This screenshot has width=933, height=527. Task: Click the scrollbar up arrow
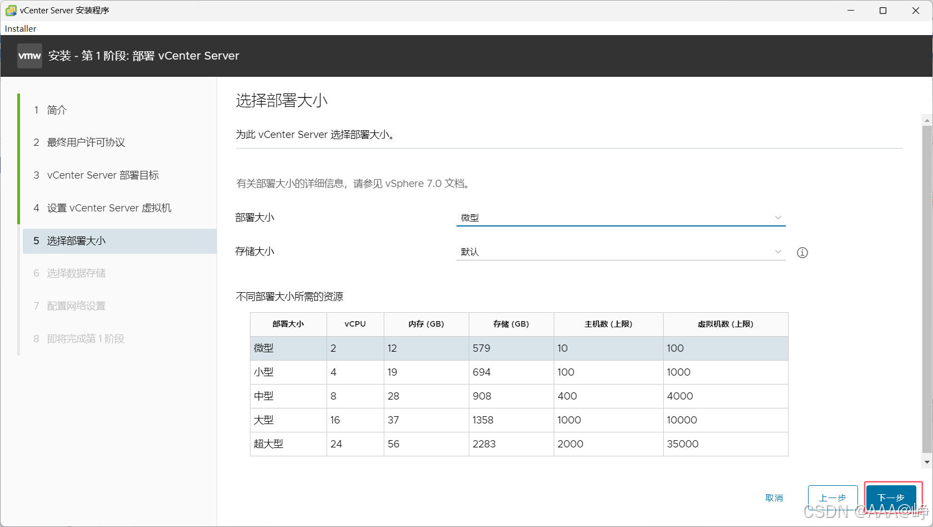click(x=927, y=121)
